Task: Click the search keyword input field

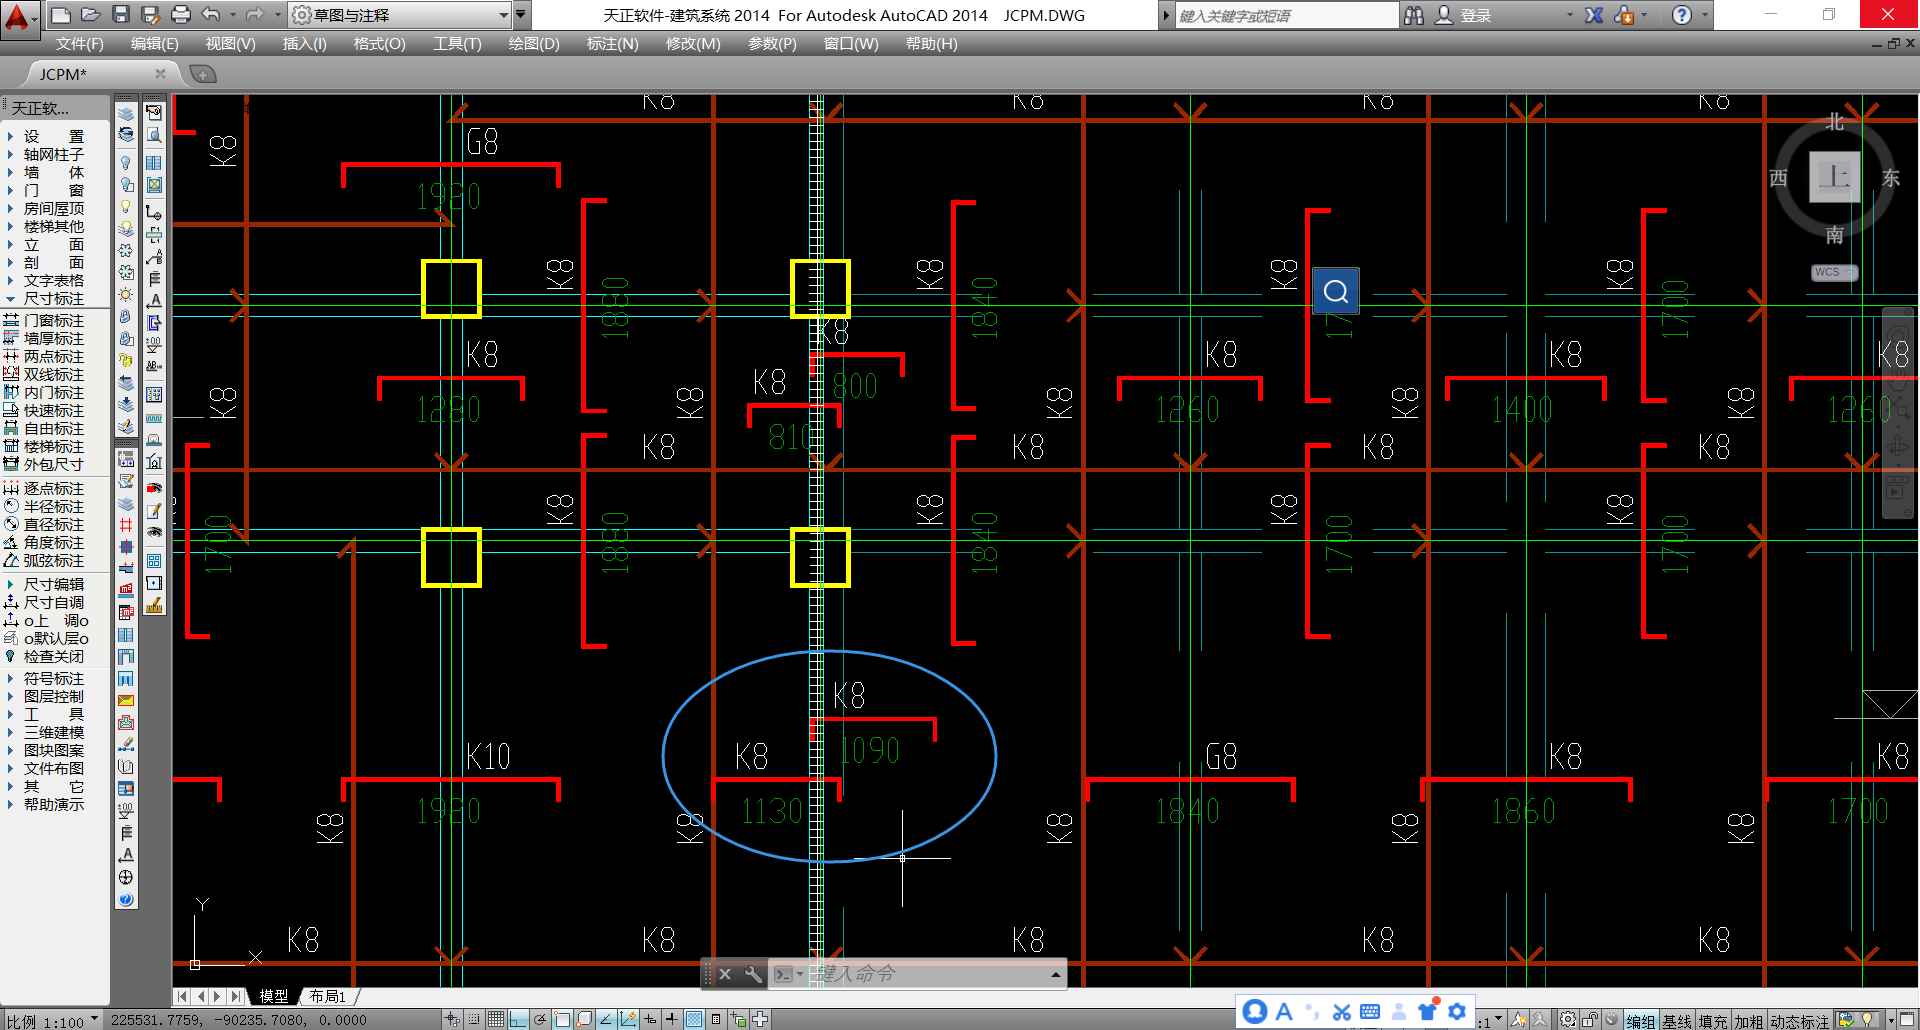Action: click(x=1287, y=15)
